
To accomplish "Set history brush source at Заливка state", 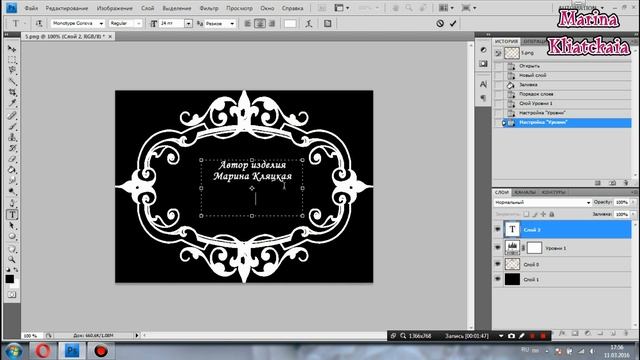I will (x=498, y=85).
